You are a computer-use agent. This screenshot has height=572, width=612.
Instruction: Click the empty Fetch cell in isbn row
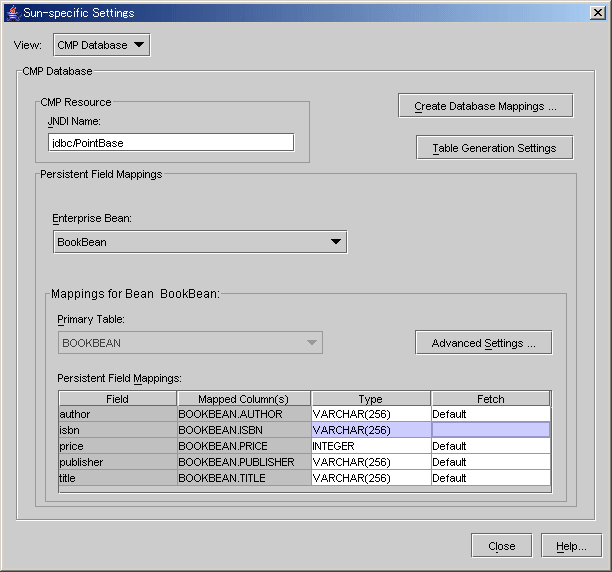click(x=491, y=430)
